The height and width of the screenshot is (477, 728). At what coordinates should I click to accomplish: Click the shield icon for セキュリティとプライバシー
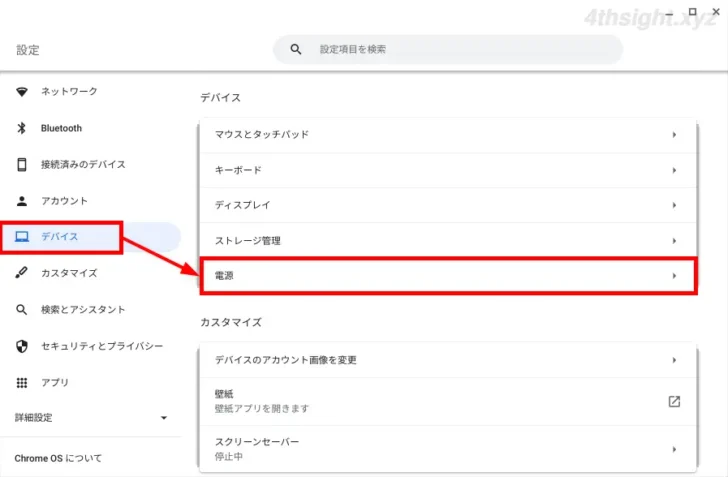(x=21, y=346)
